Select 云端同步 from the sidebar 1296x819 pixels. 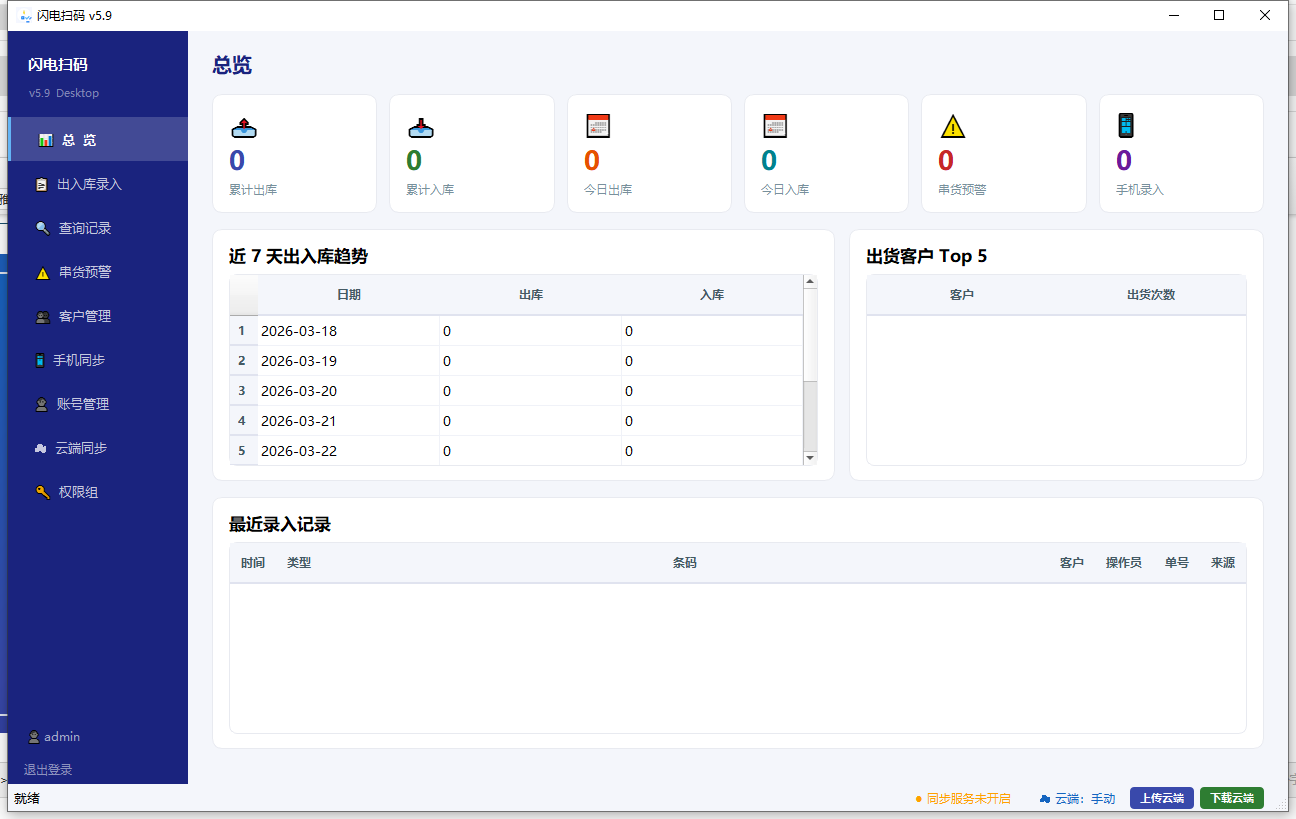click(80, 449)
